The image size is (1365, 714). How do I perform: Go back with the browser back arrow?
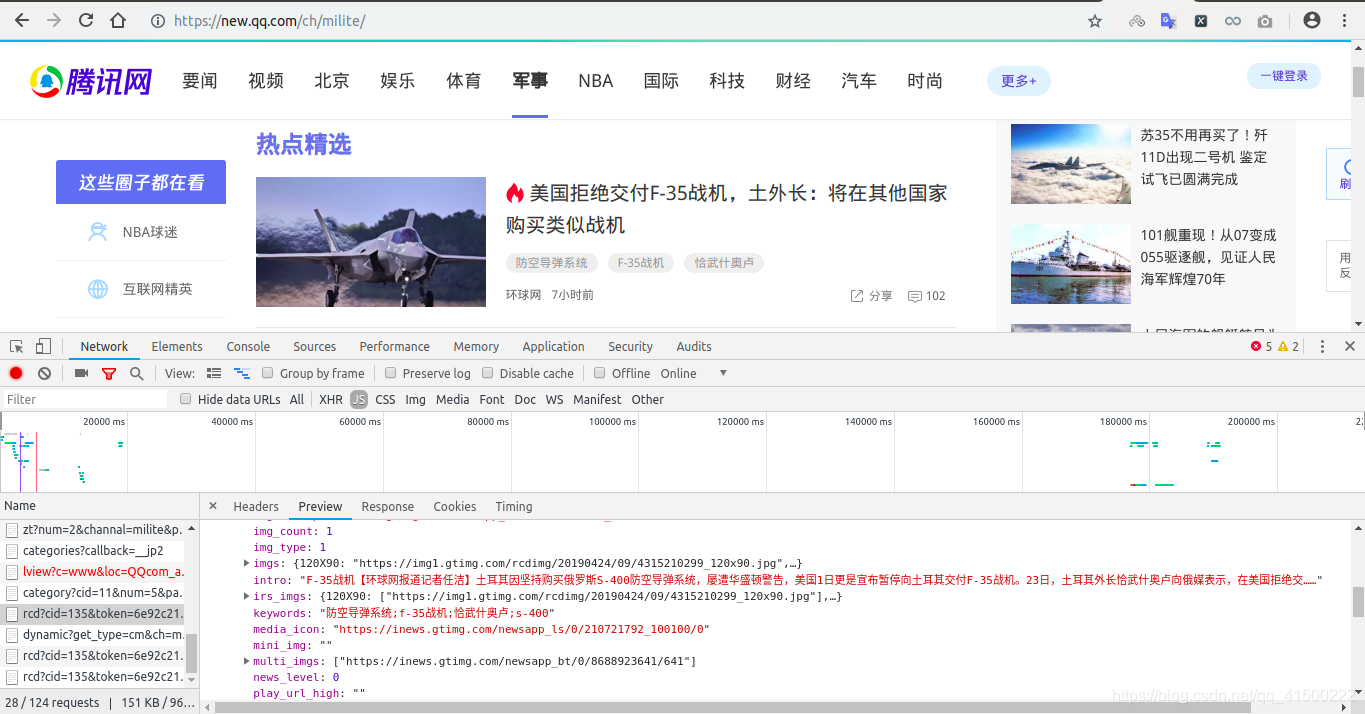[x=22, y=20]
